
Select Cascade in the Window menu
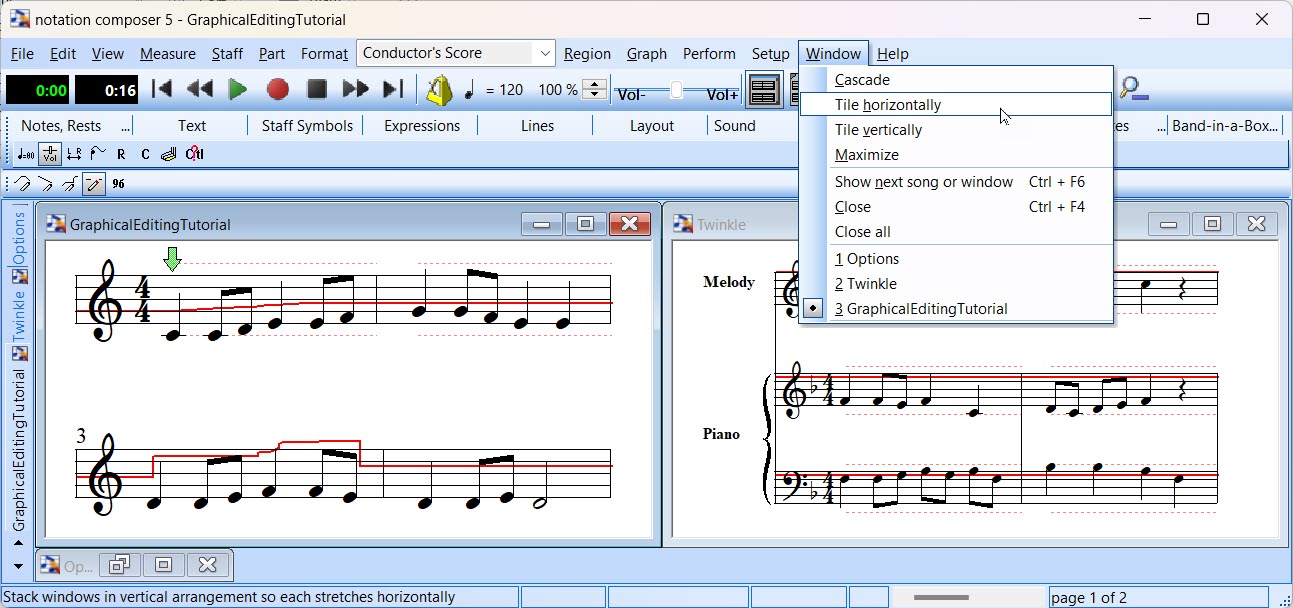pyautogui.click(x=862, y=80)
